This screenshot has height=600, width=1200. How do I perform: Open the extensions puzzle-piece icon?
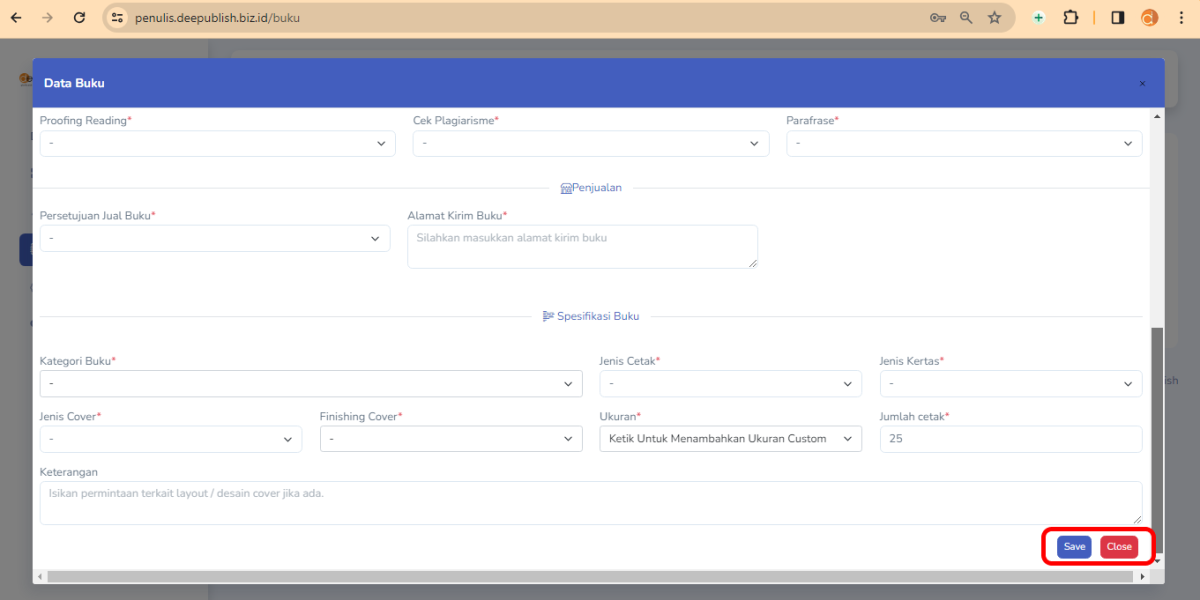[1070, 17]
